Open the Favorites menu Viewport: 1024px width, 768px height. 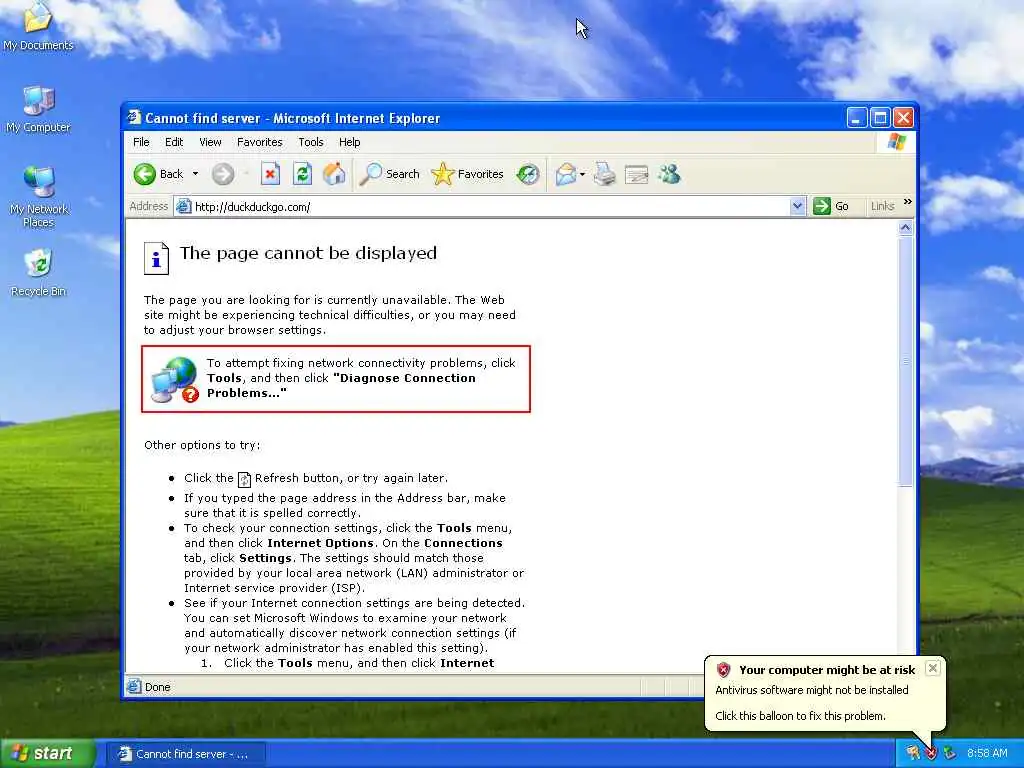tap(260, 142)
